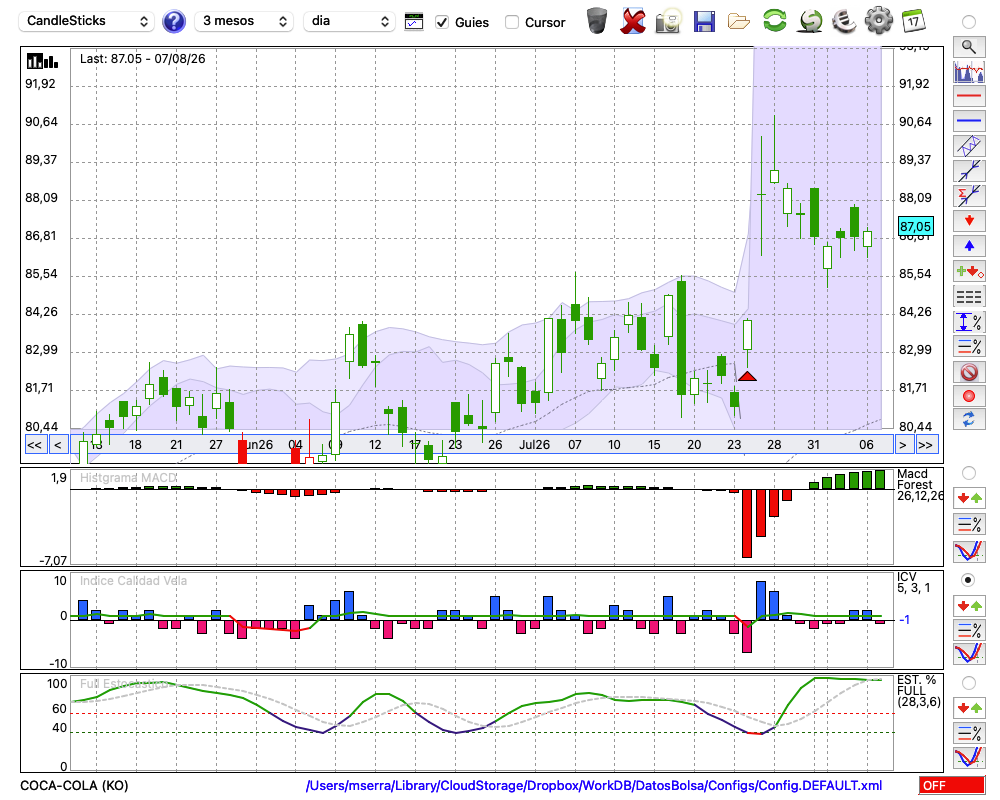Open the calendar icon showing 17
This screenshot has height=800, width=1000.
pos(913,21)
